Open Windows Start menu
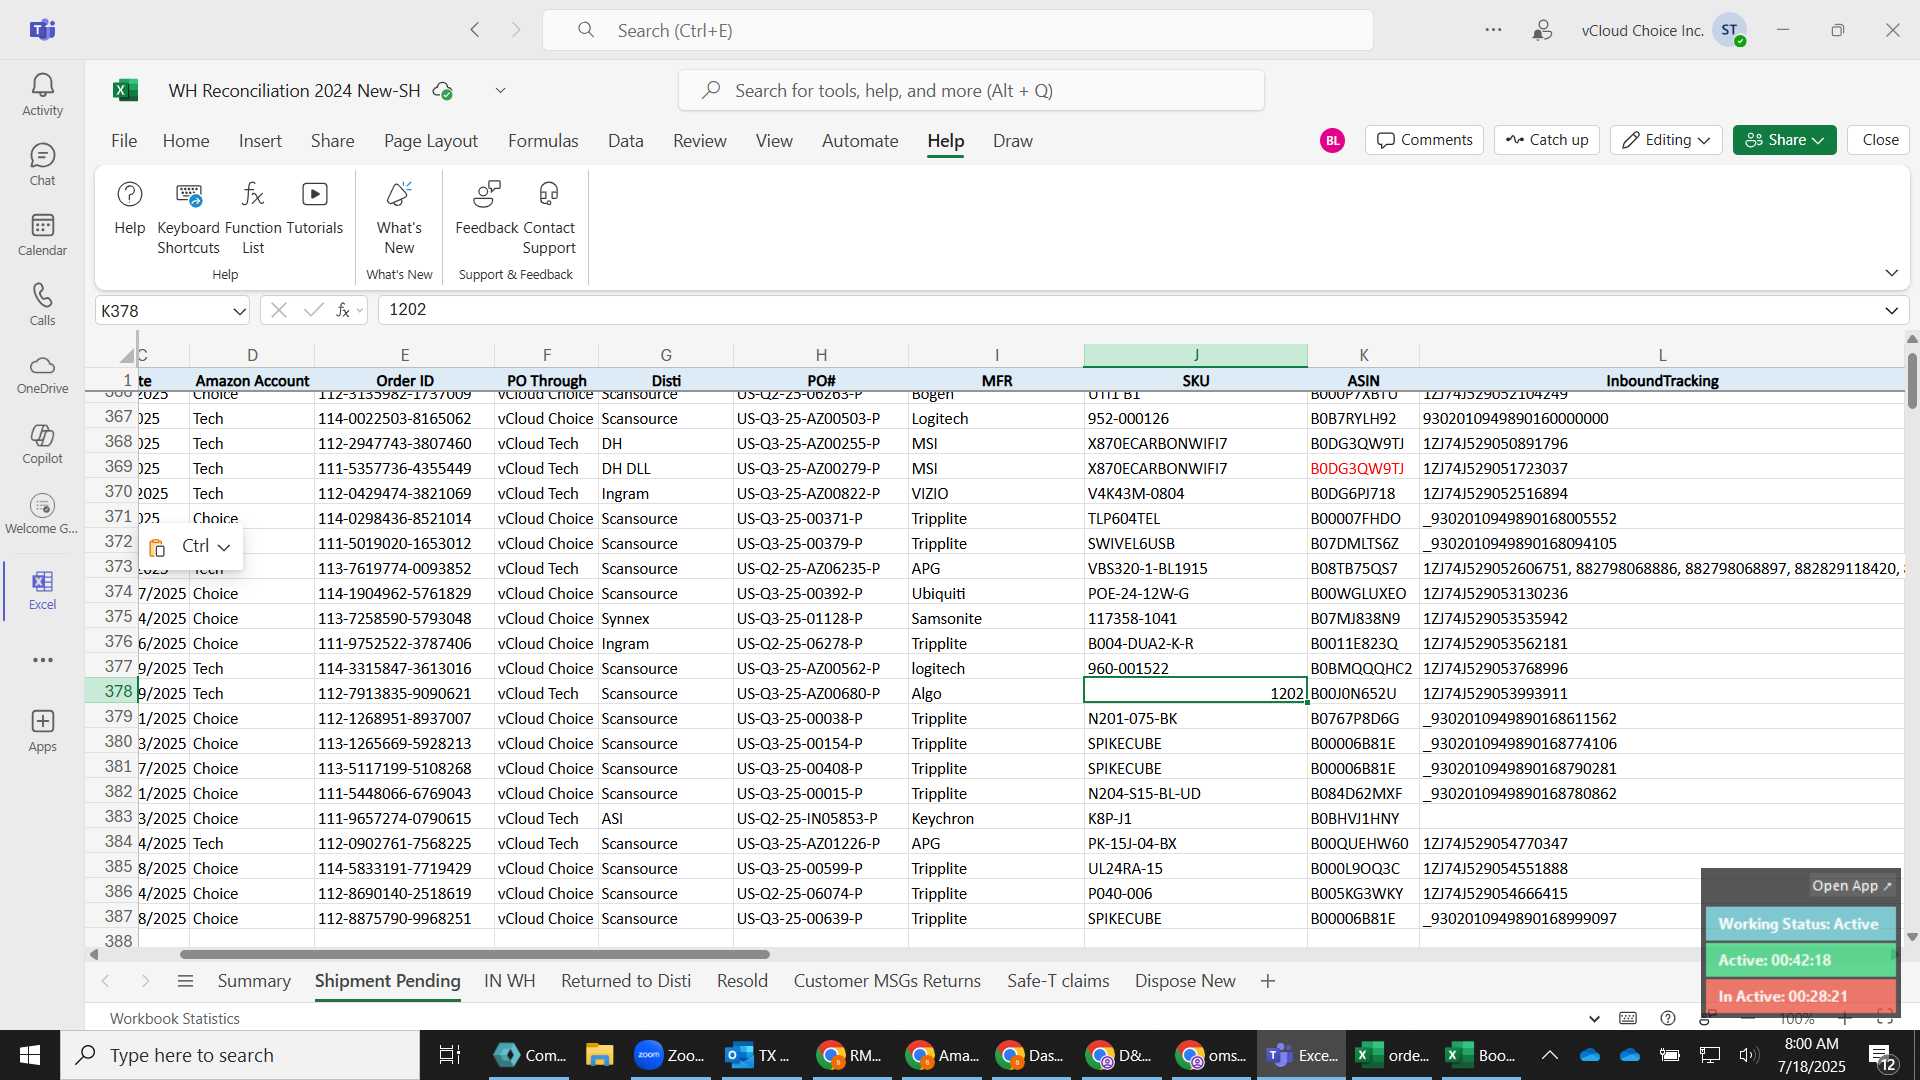 tap(30, 1055)
